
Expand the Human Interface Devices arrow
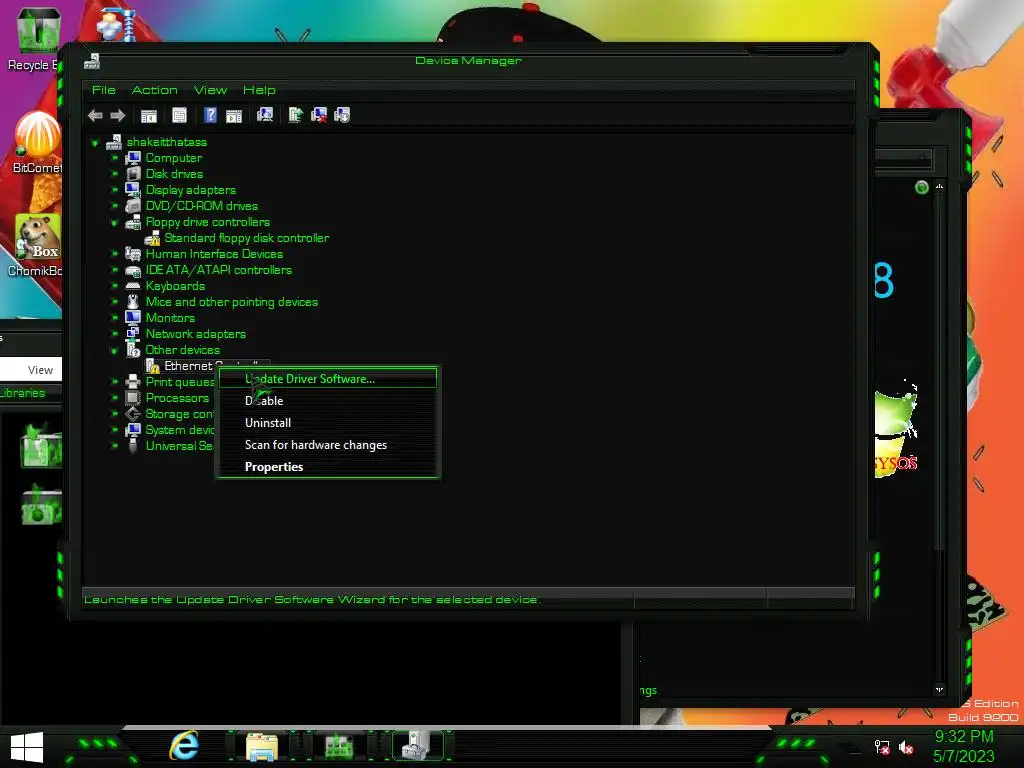tap(114, 254)
